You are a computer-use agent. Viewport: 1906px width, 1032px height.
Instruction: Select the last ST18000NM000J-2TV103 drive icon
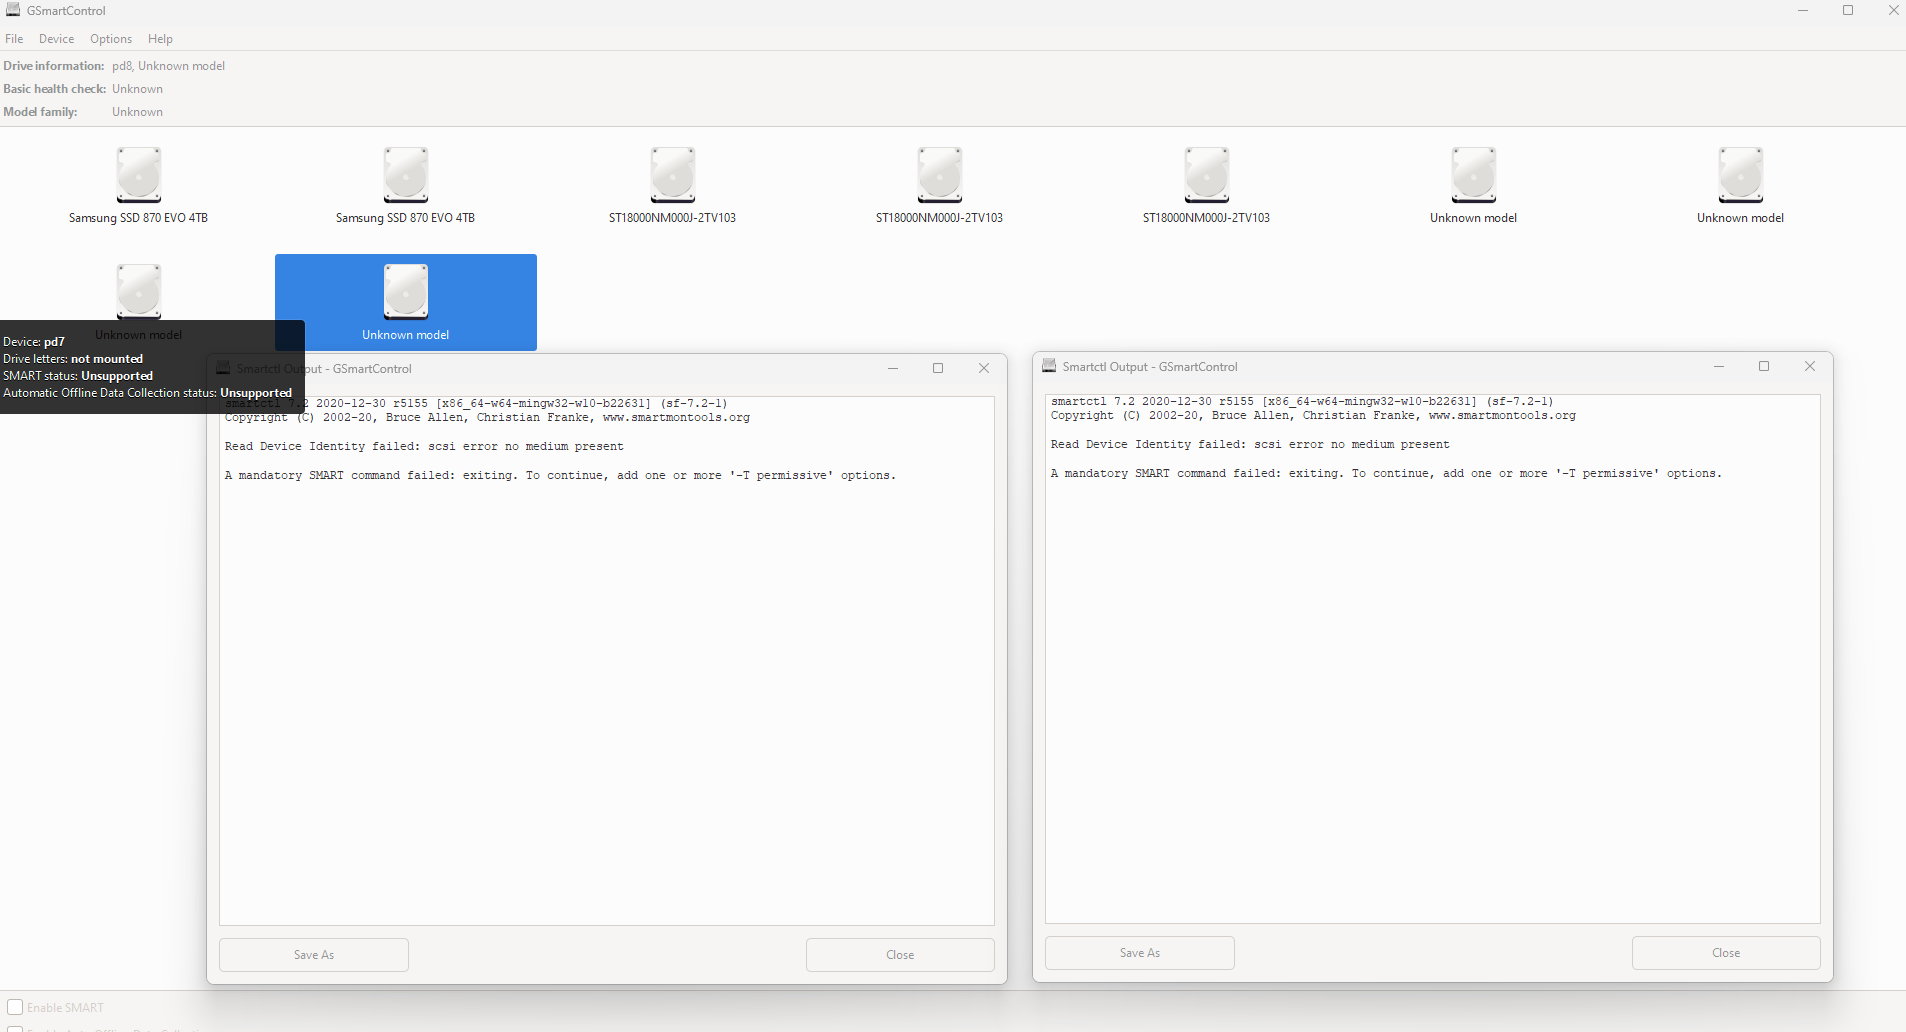point(1207,175)
